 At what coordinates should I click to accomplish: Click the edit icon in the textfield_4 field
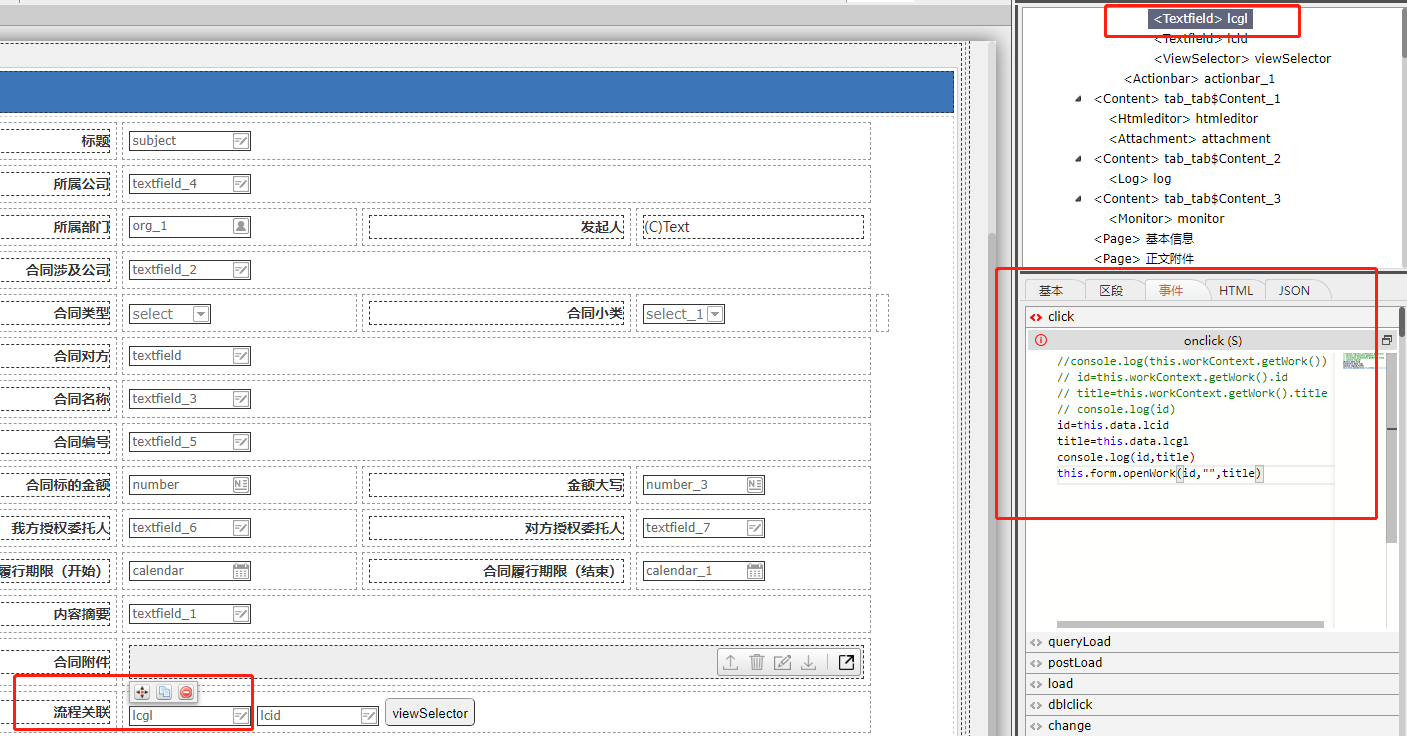point(240,184)
